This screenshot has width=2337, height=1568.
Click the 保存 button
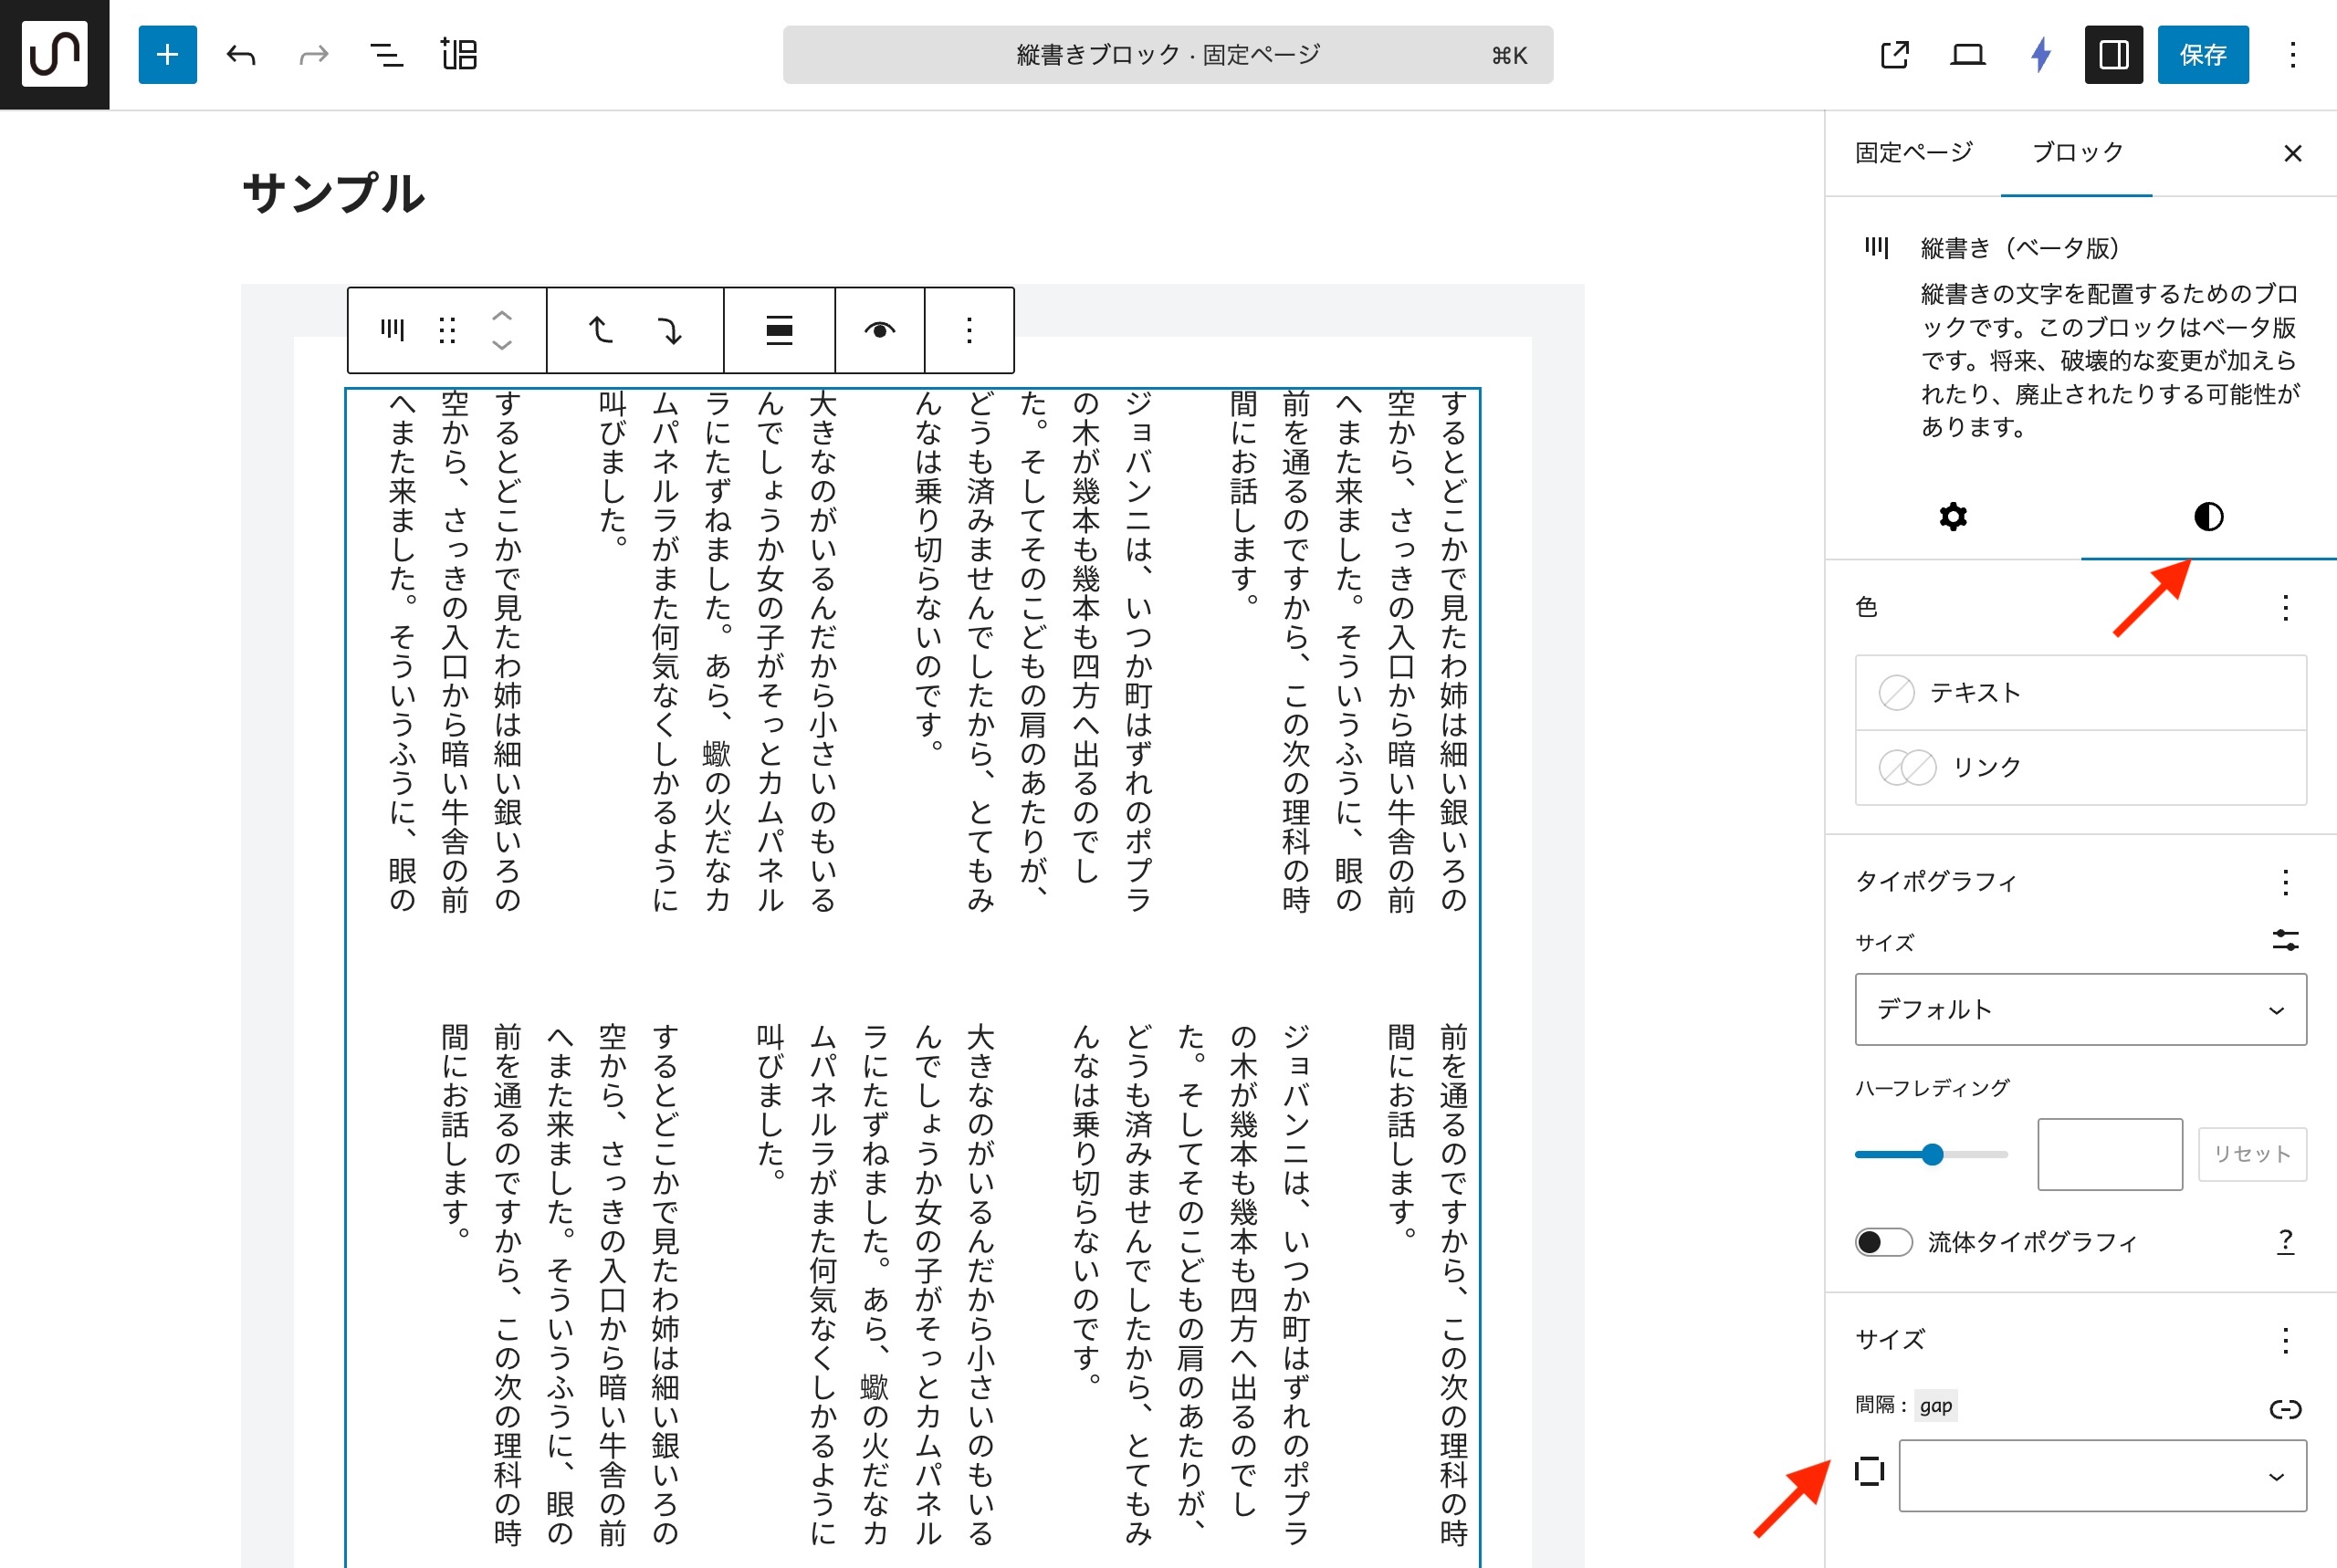click(x=2202, y=54)
